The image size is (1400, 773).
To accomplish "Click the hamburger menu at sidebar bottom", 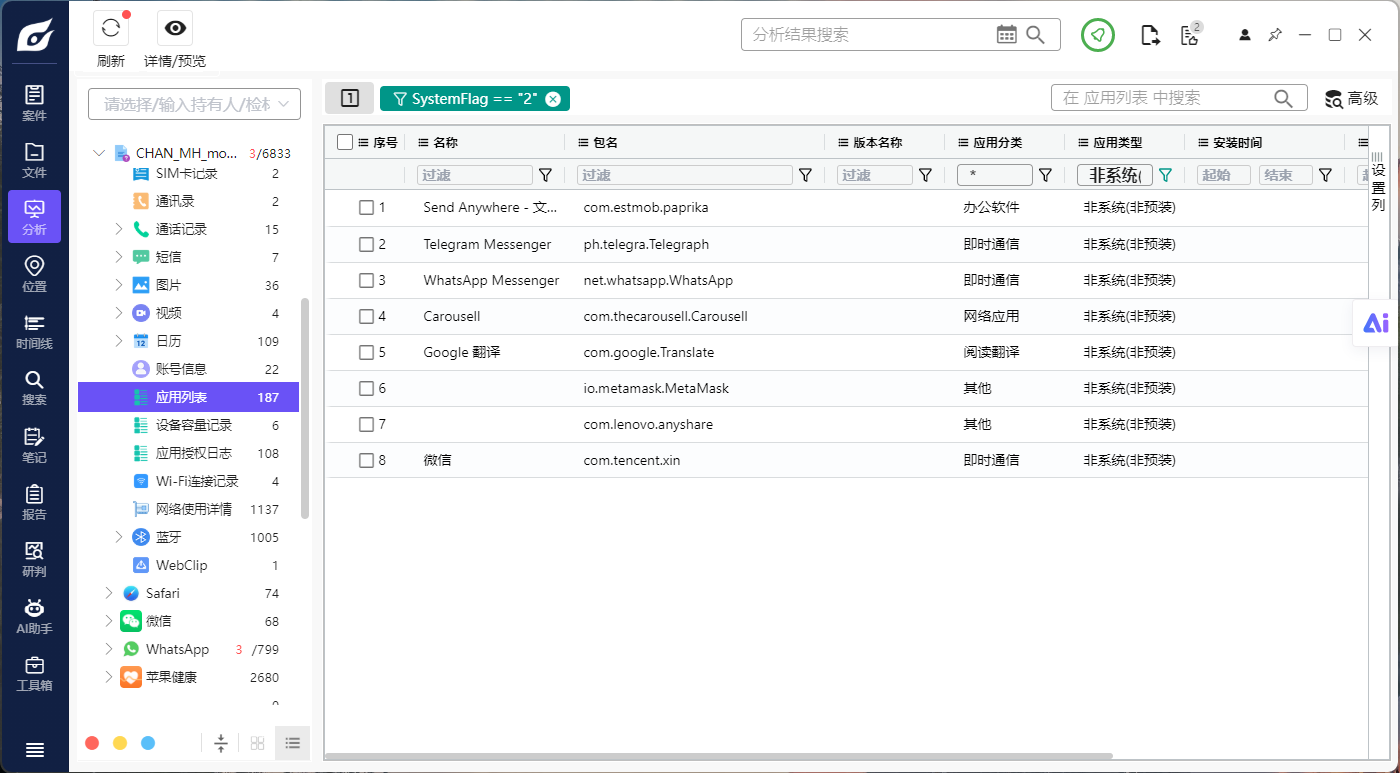I will click(x=34, y=750).
